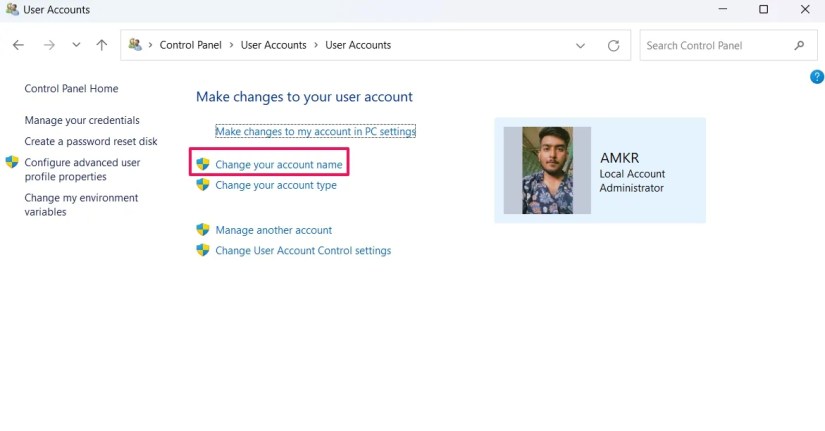Click the blue Help question mark icon
Image resolution: width=825 pixels, height=431 pixels.
click(x=817, y=77)
